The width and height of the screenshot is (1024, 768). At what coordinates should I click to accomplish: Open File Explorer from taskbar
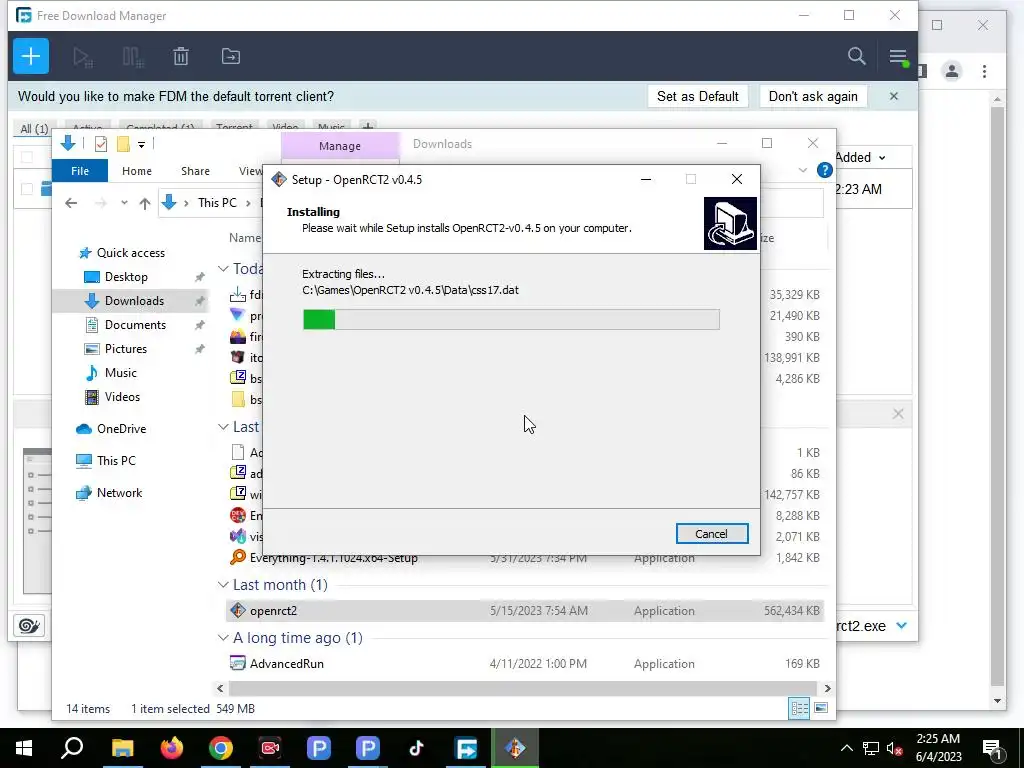pos(122,748)
